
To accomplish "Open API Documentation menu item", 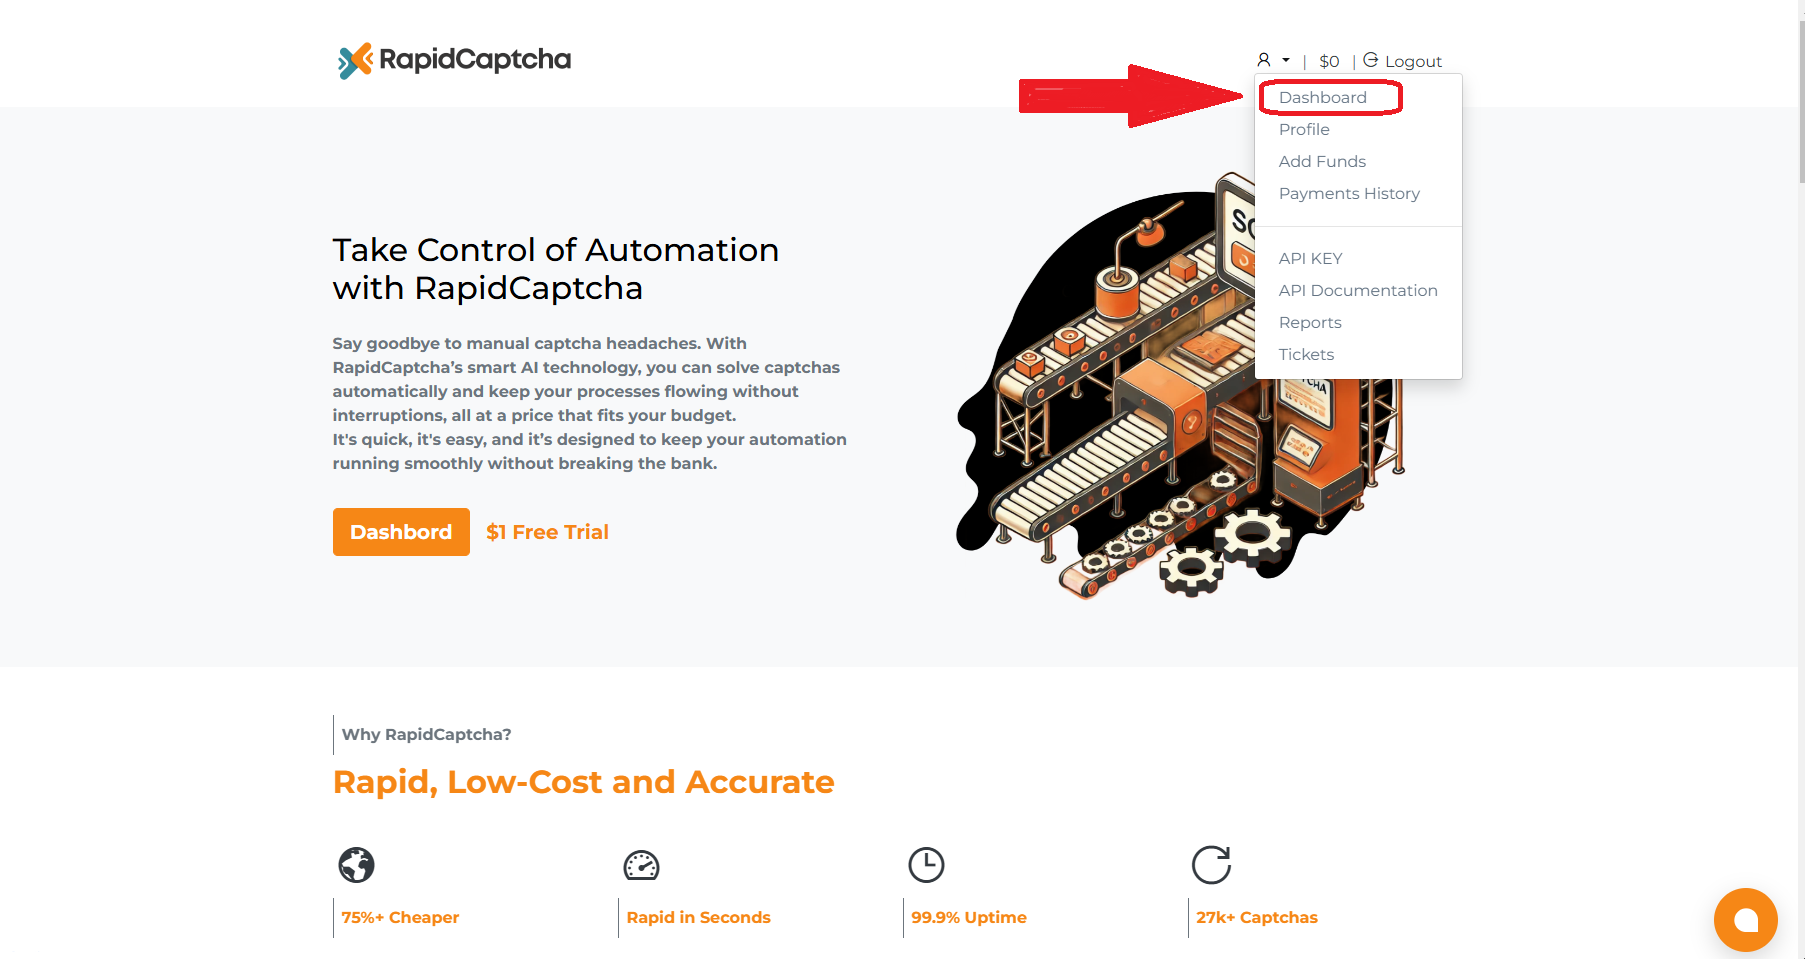I will pos(1358,291).
